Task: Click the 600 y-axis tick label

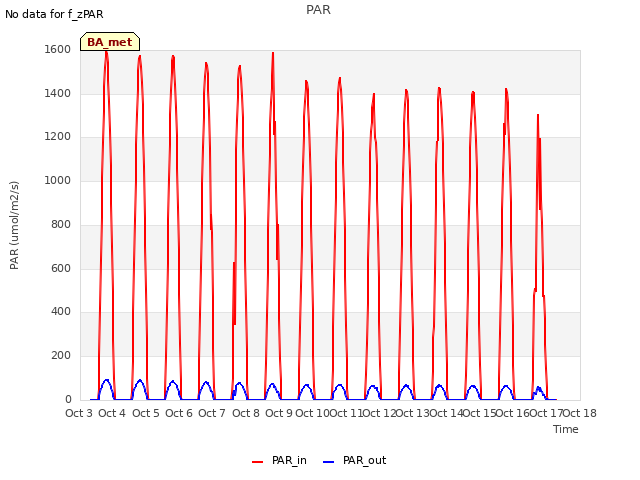Action: click(61, 268)
